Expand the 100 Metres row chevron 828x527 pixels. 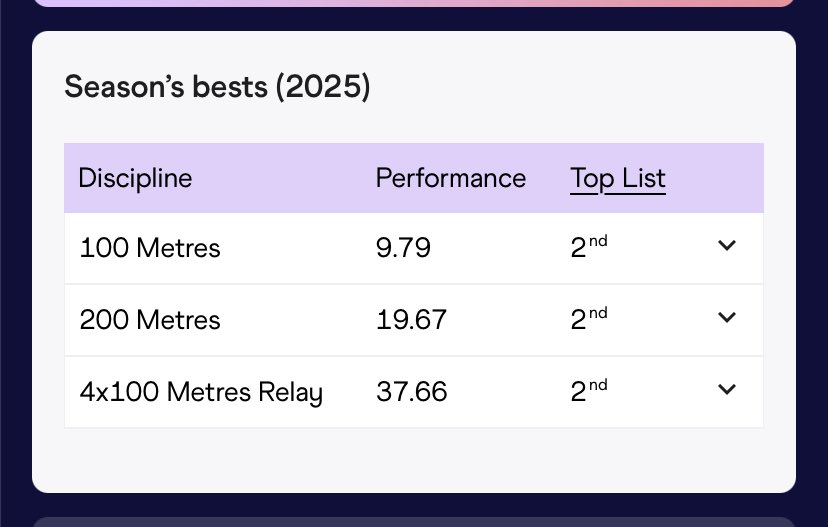727,246
